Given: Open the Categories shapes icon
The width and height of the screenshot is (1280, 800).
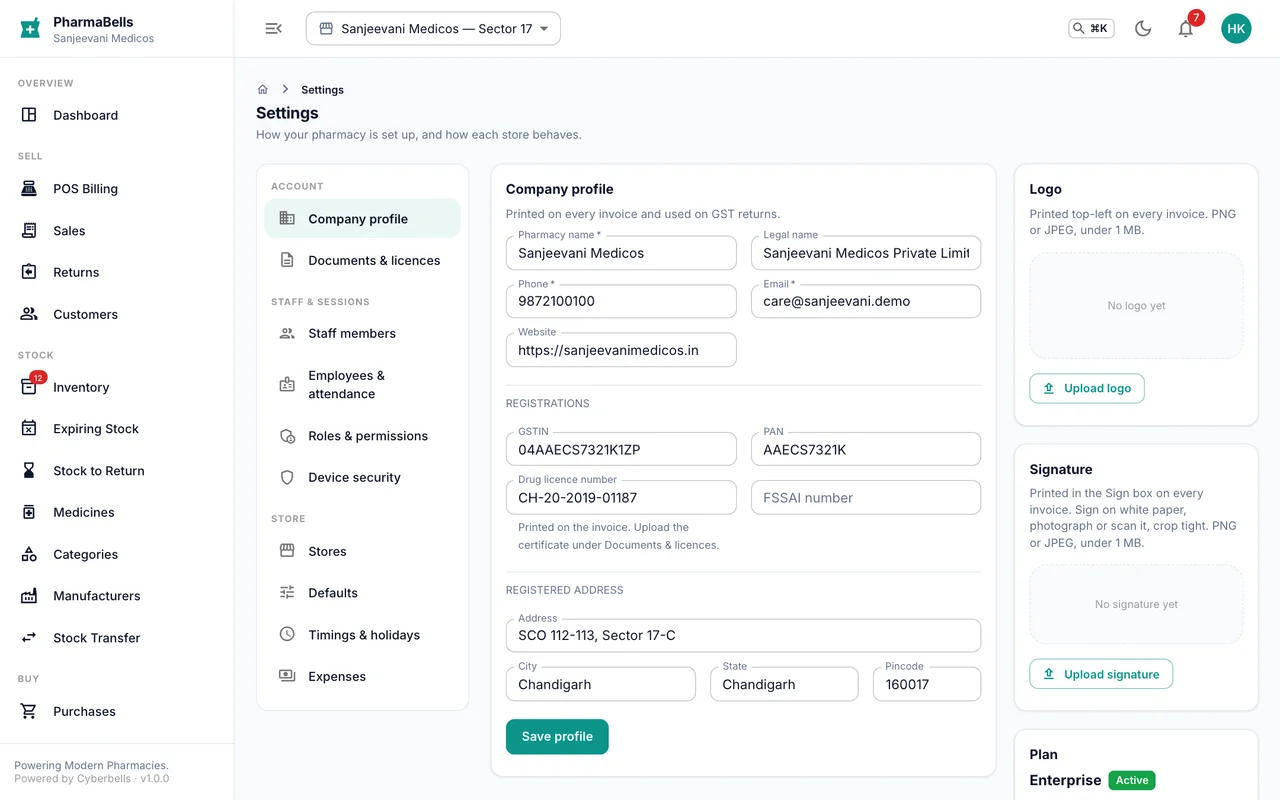Looking at the screenshot, I should coord(29,554).
